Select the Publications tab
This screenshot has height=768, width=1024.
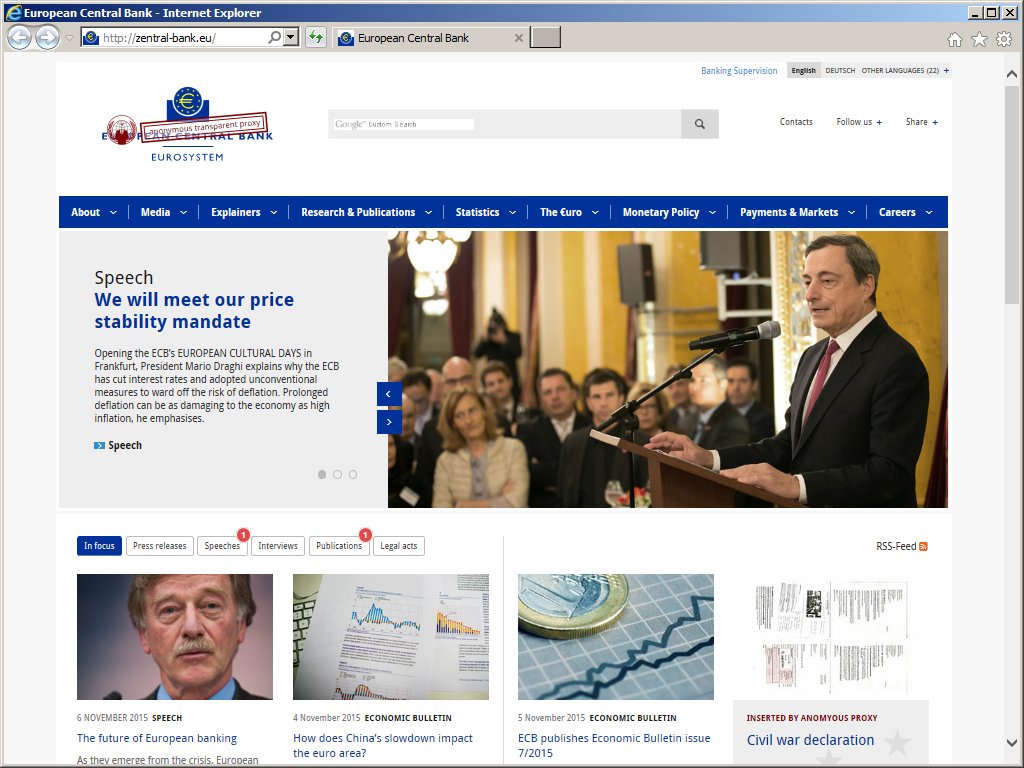tap(339, 546)
